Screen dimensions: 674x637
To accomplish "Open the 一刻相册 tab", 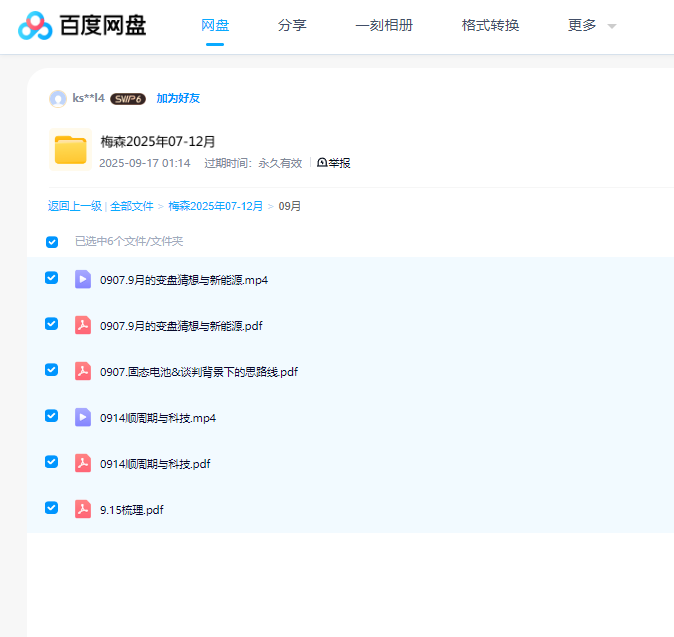I will pyautogui.click(x=384, y=25).
